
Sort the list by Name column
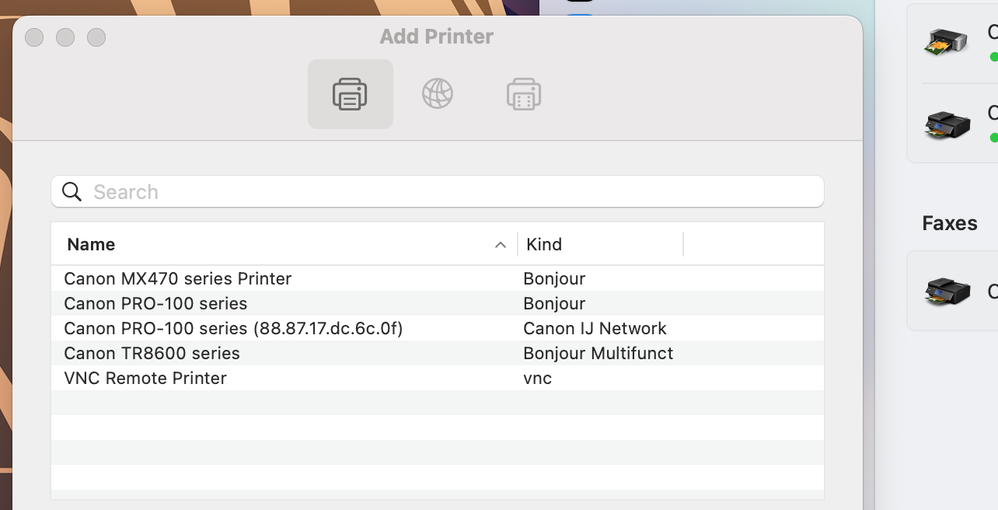click(91, 244)
